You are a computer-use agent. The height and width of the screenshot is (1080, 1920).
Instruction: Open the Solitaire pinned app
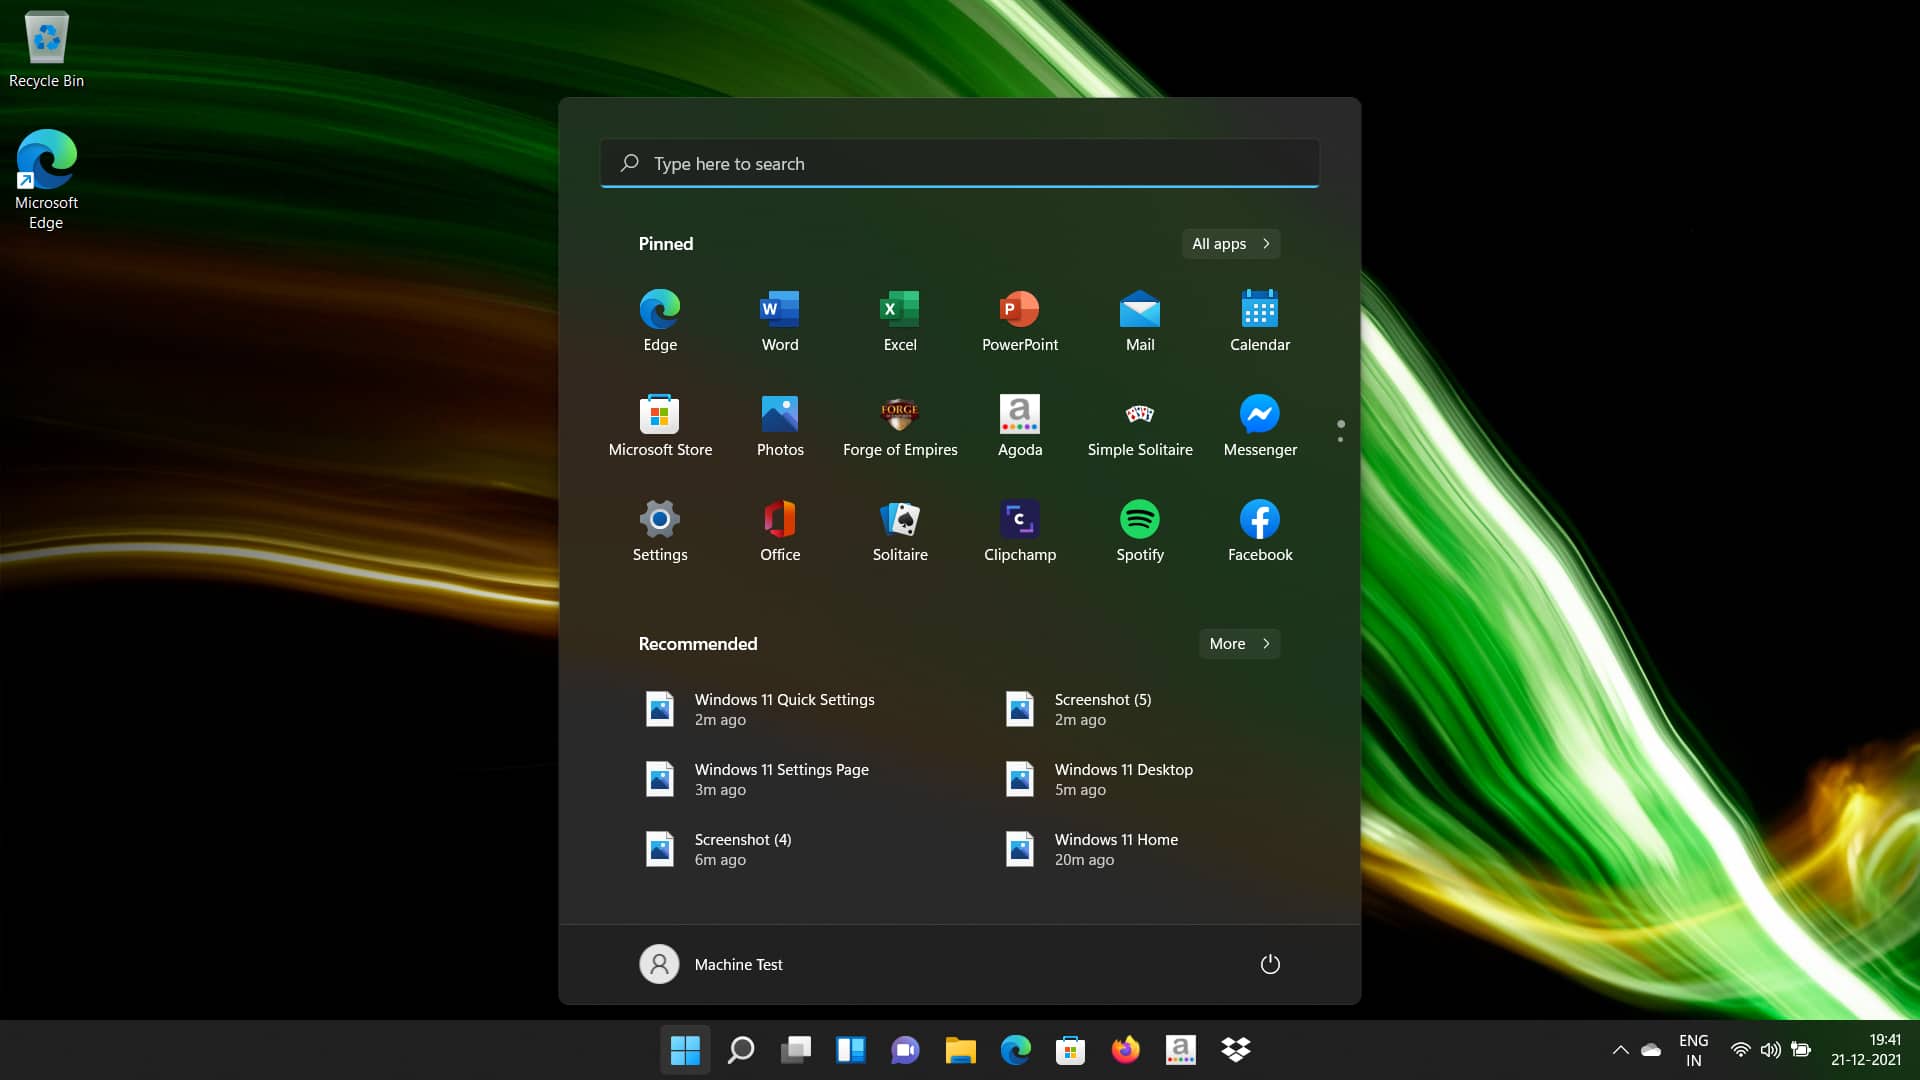(900, 531)
